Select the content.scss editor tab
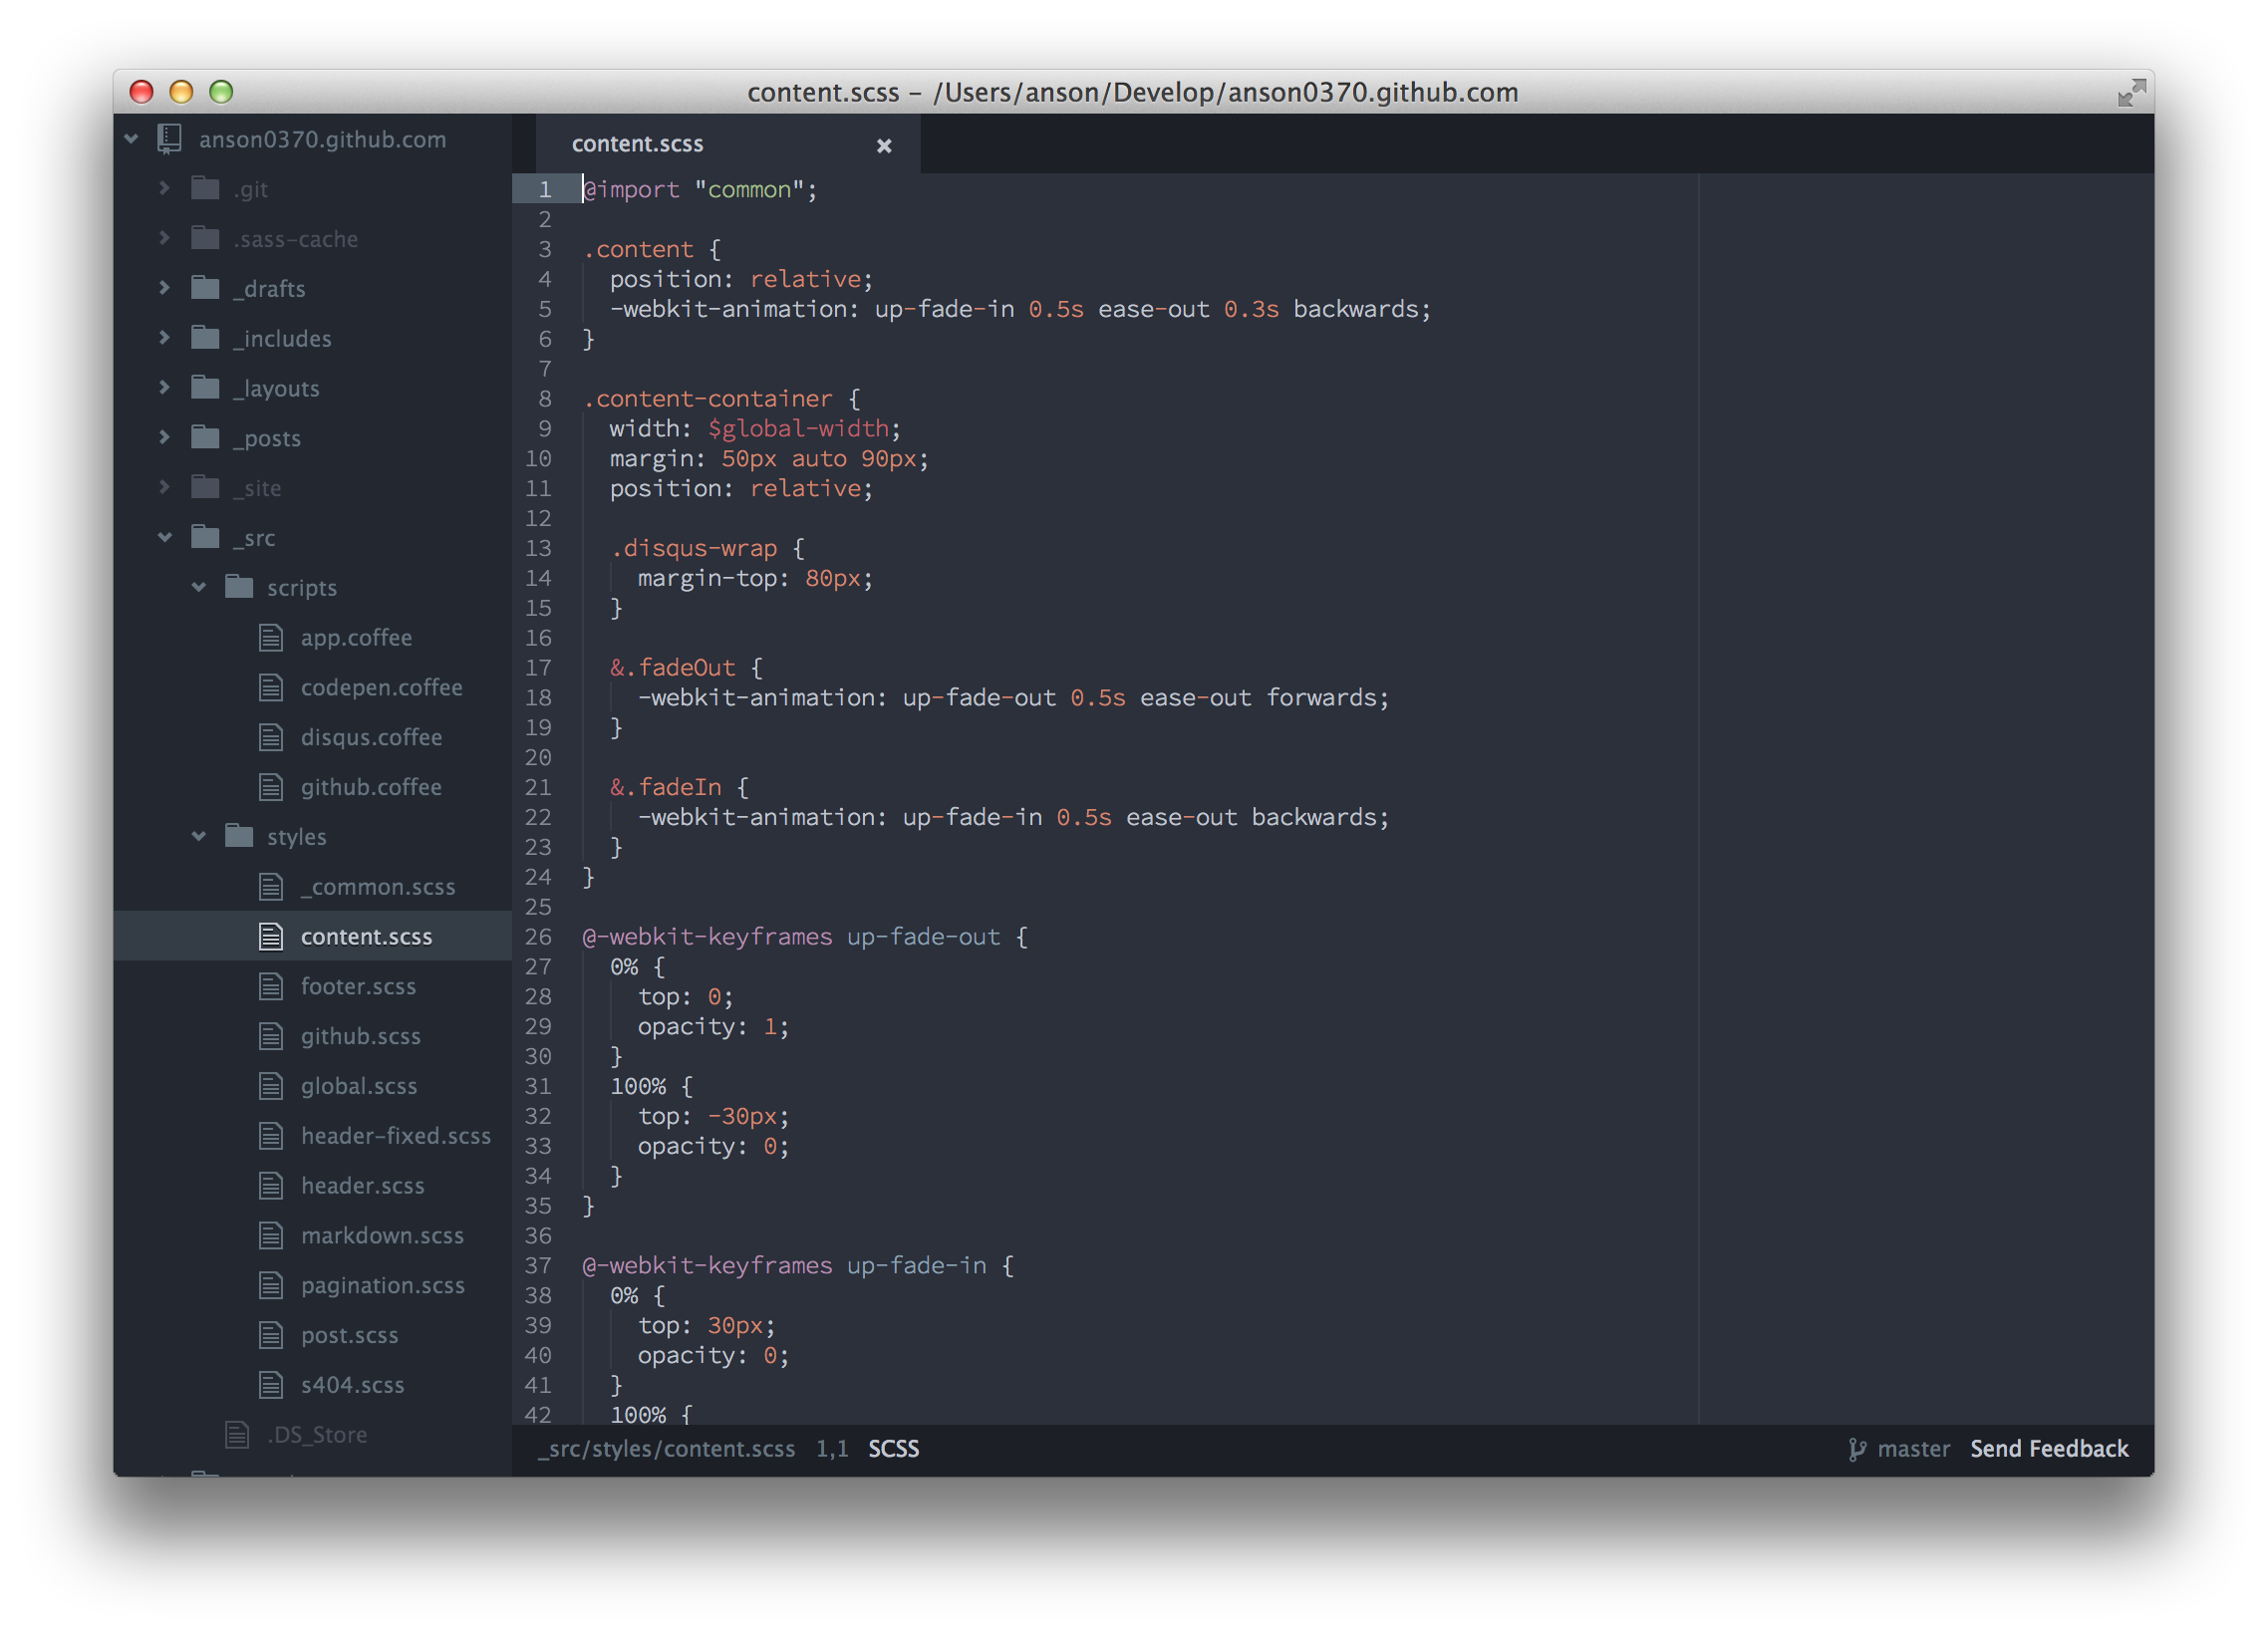This screenshot has width=2268, height=1634. (x=638, y=144)
